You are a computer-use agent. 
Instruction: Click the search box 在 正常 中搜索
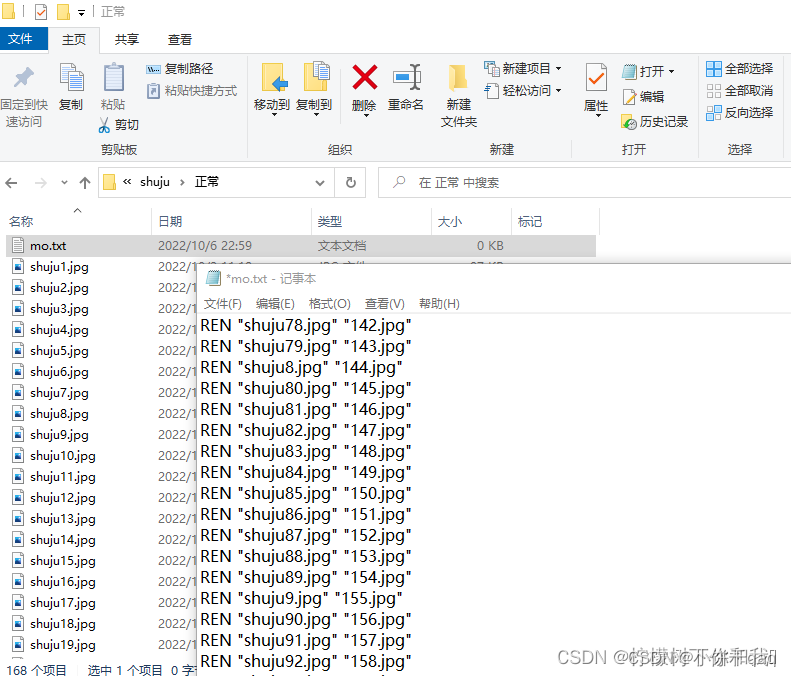click(x=585, y=183)
